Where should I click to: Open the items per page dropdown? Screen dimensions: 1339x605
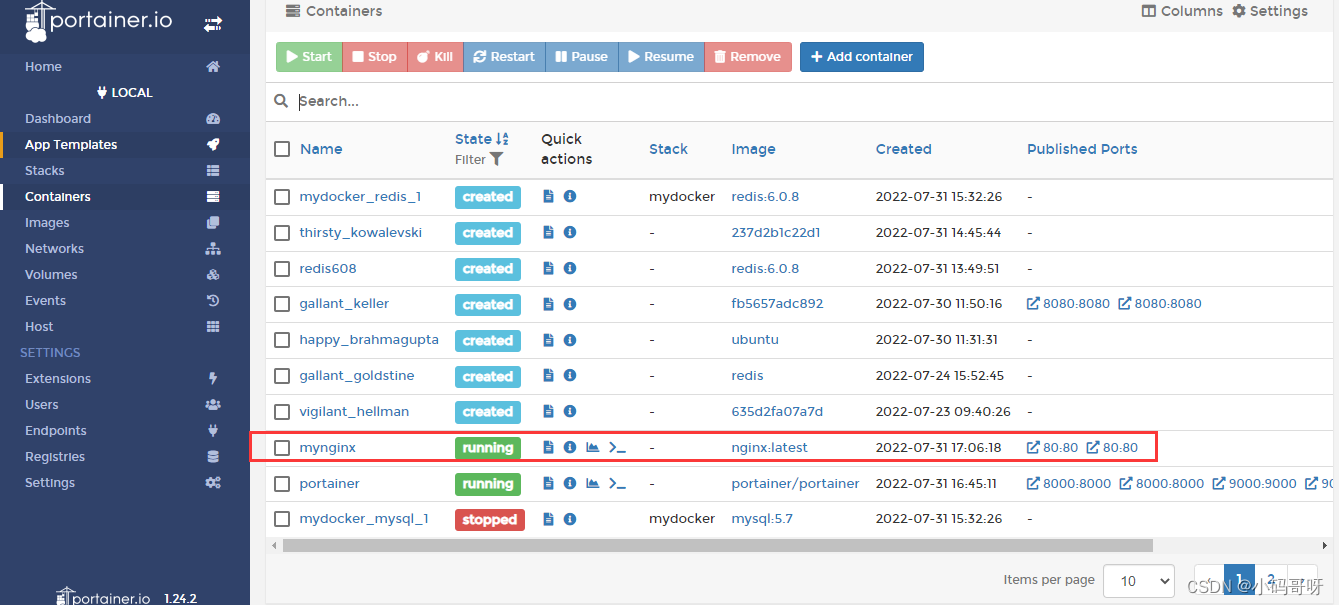point(1138,580)
